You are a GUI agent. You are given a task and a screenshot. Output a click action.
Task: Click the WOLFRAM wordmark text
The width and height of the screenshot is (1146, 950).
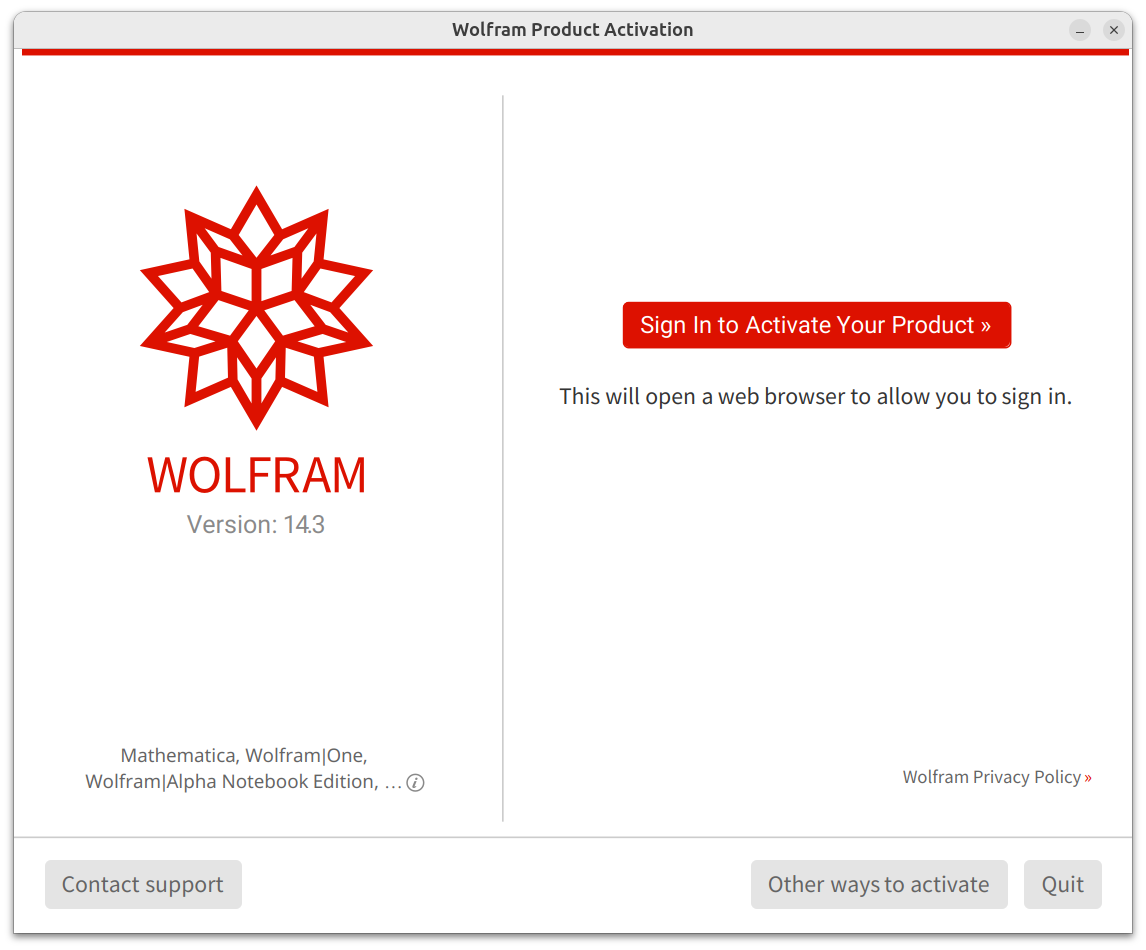[257, 476]
